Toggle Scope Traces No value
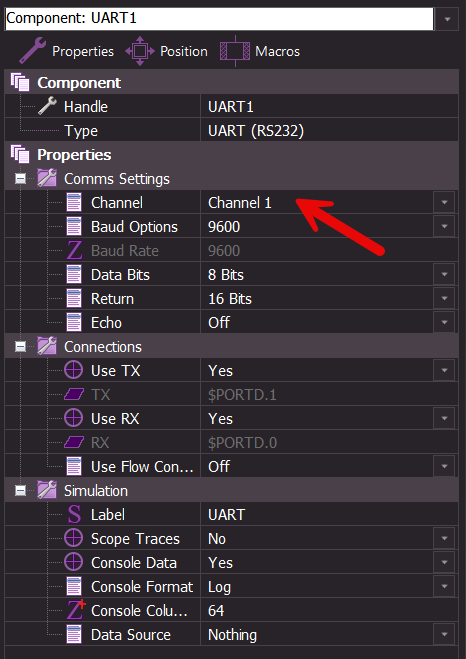 click(x=330, y=539)
